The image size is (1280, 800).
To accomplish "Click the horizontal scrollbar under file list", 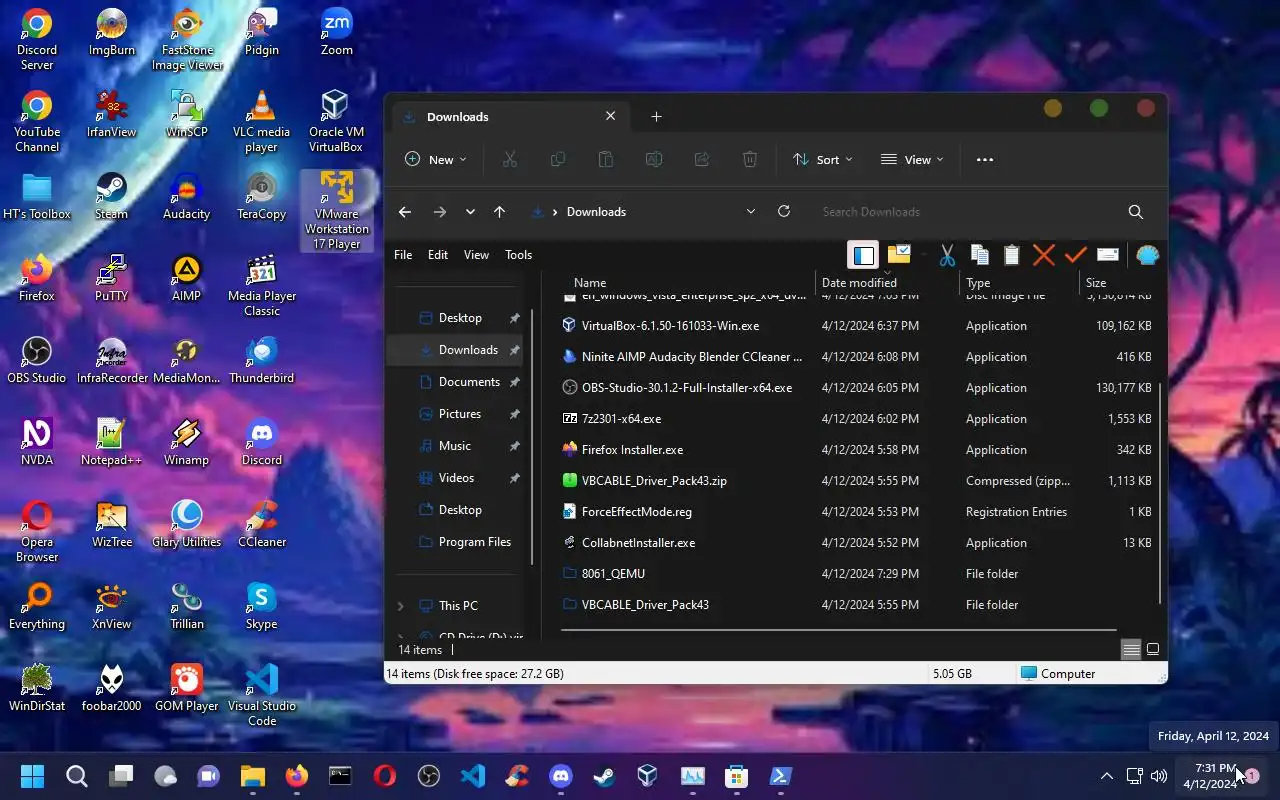I will [838, 630].
